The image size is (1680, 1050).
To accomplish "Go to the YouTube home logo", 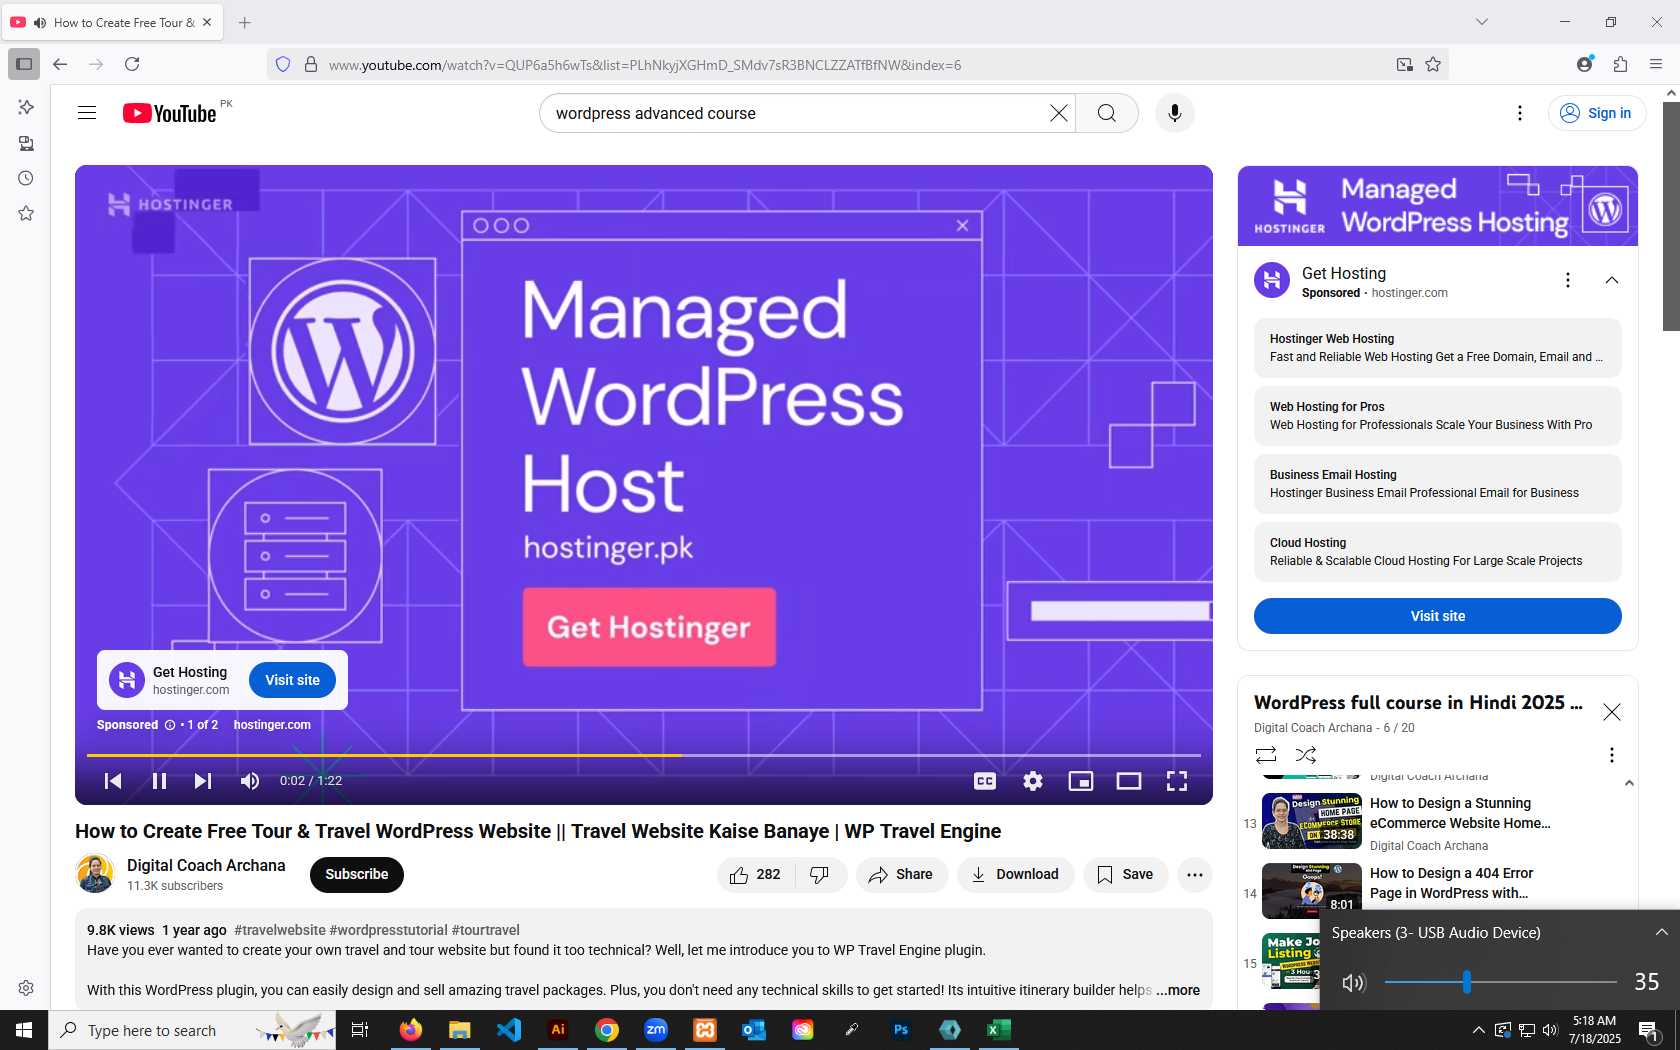I will 170,113.
